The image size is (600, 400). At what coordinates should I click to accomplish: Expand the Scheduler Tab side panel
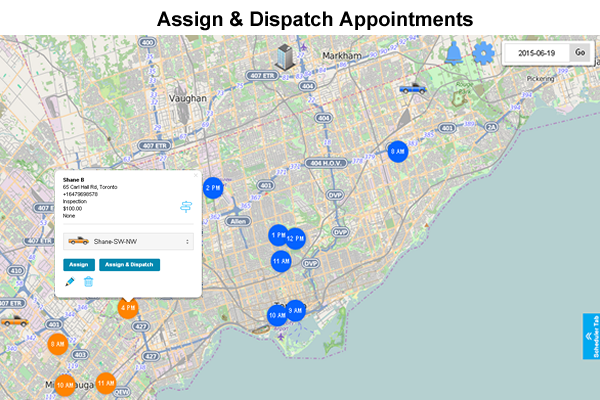(x=591, y=336)
